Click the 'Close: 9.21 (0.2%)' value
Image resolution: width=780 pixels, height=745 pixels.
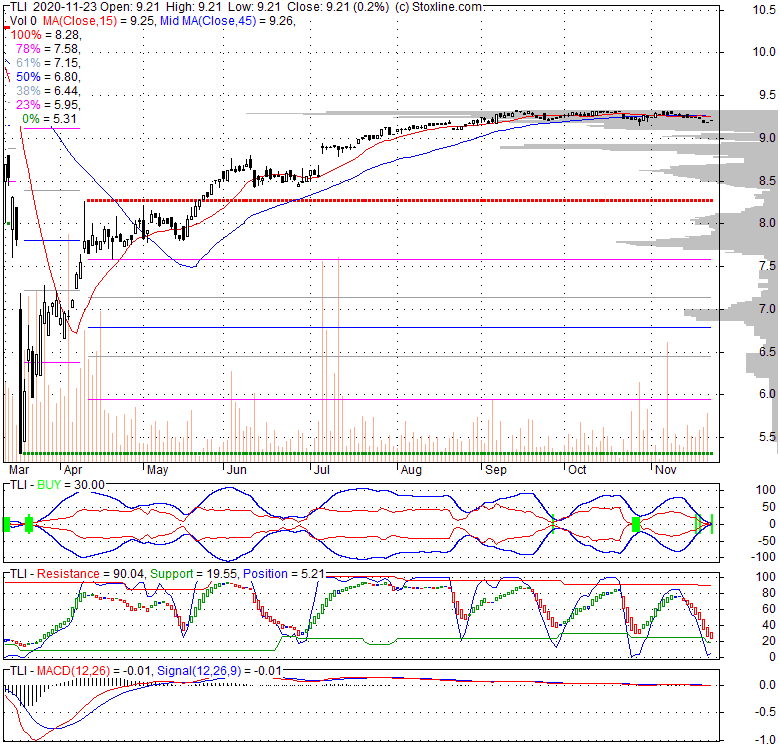[338, 7]
